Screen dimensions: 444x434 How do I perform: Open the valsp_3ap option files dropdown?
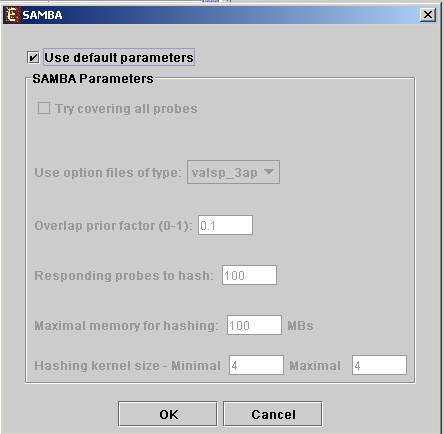[233, 172]
